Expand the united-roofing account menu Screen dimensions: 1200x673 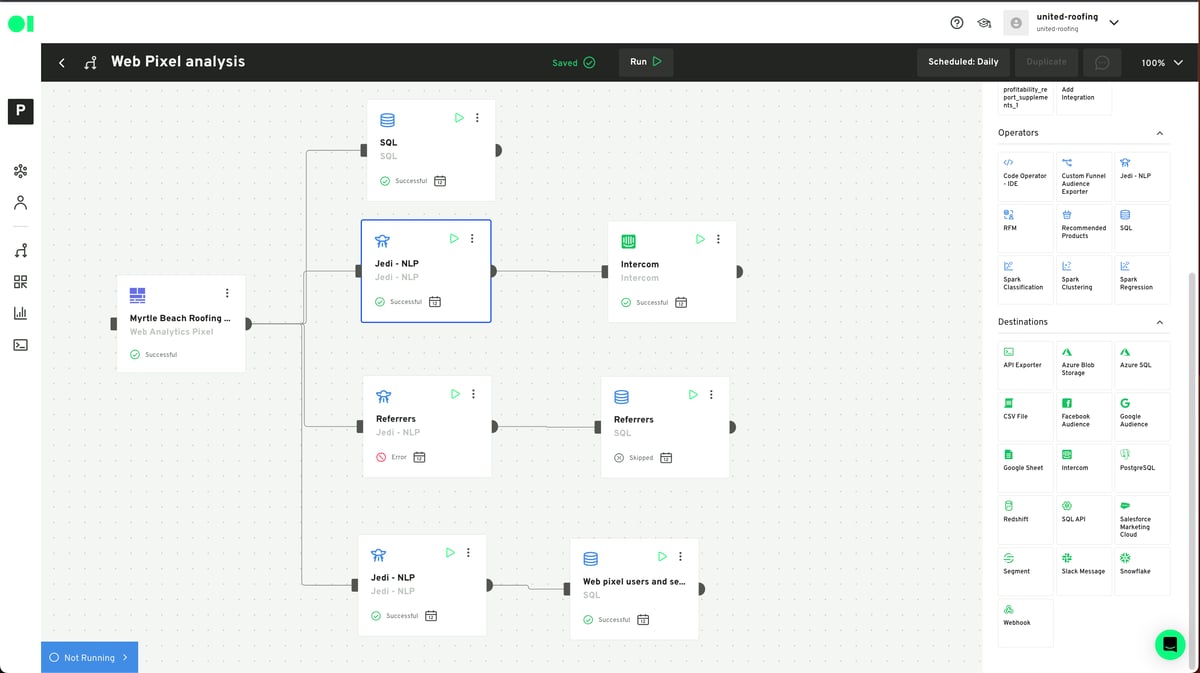click(1114, 22)
